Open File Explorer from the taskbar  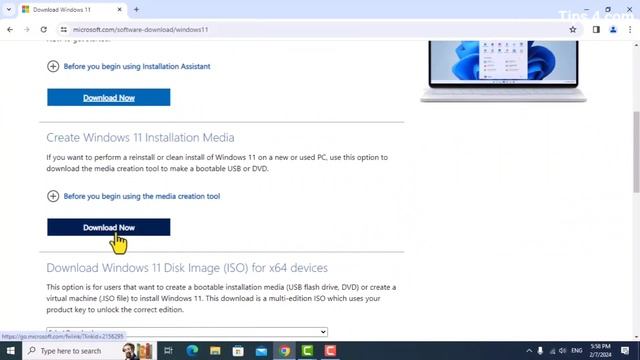pos(215,351)
